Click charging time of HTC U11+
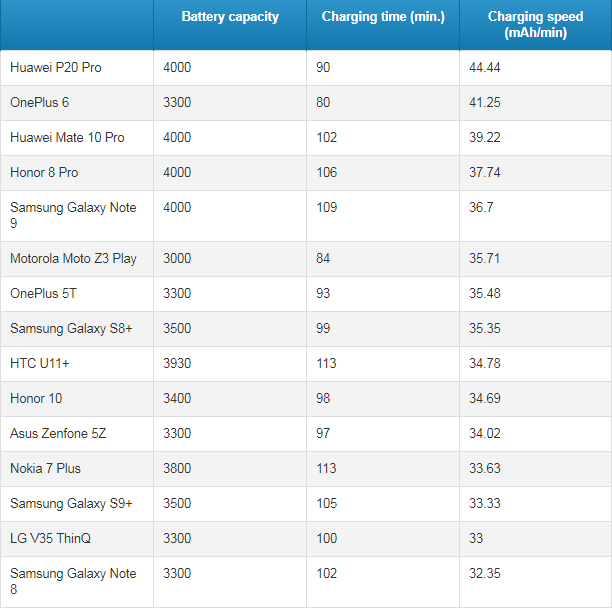The height and width of the screenshot is (608, 612). coord(326,364)
